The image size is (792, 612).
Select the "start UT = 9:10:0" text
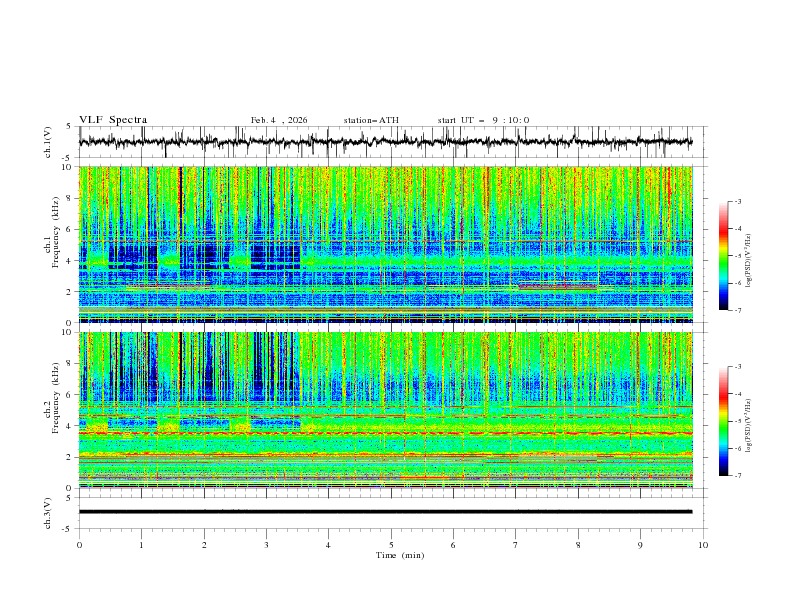(483, 120)
